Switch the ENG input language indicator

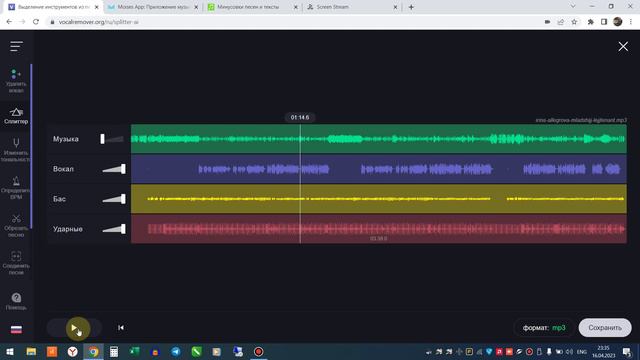tap(582, 352)
